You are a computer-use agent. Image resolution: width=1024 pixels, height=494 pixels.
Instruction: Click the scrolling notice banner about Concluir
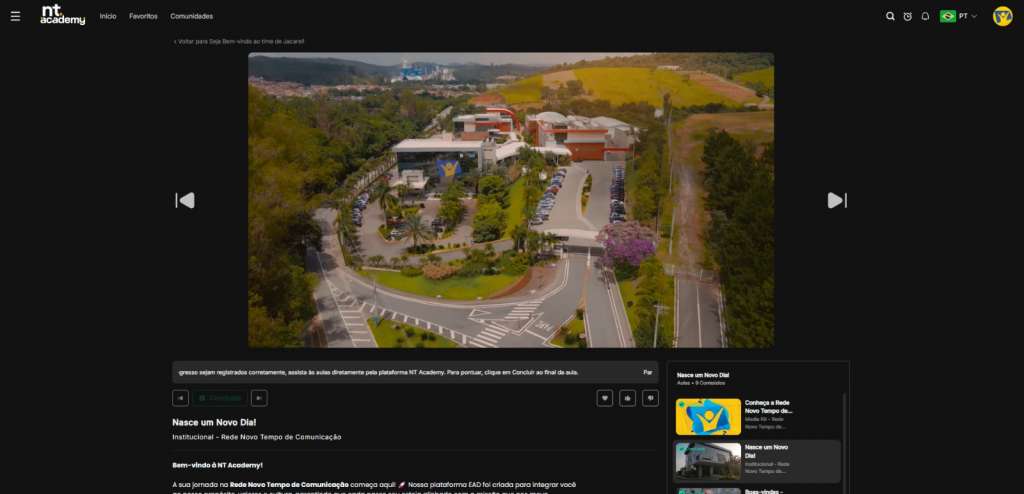click(x=415, y=372)
